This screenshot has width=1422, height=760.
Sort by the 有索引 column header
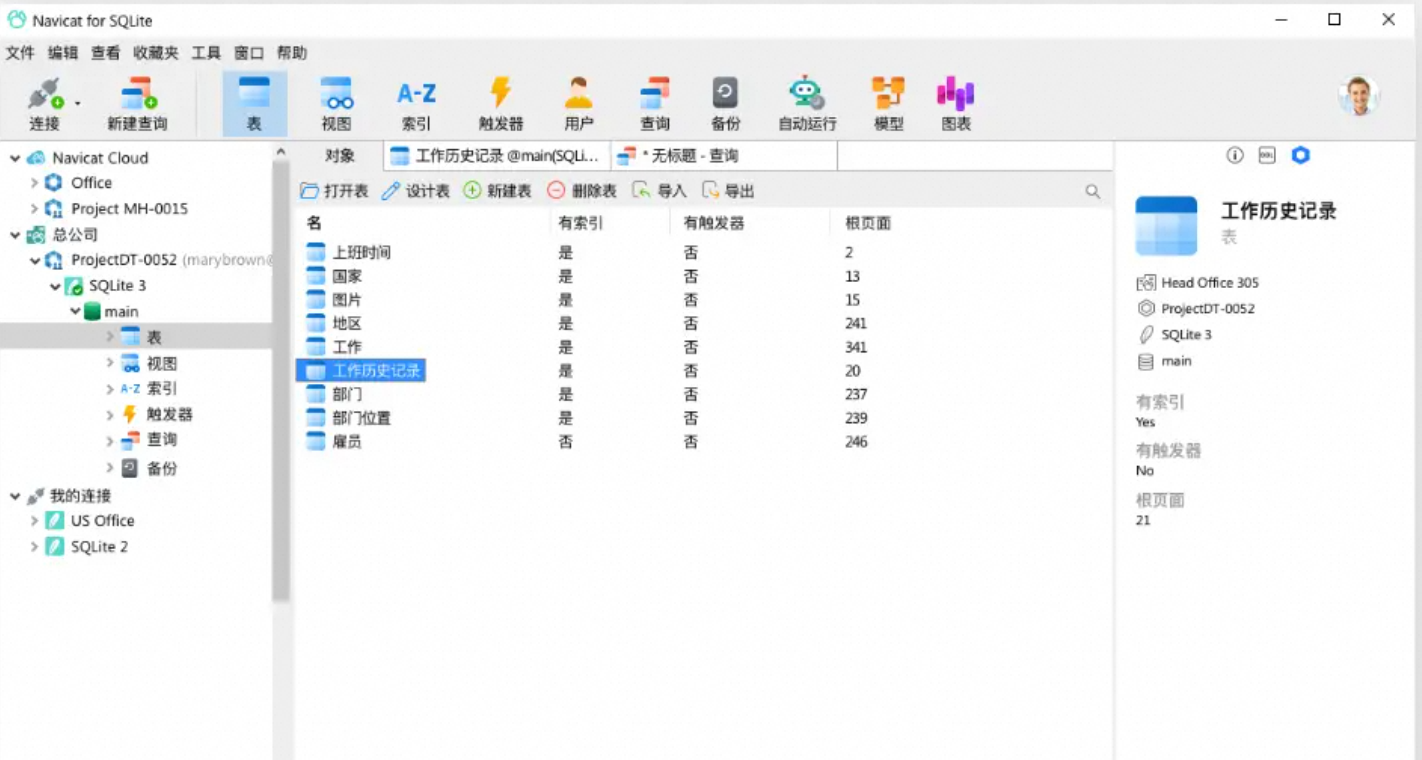pyautogui.click(x=610, y=223)
